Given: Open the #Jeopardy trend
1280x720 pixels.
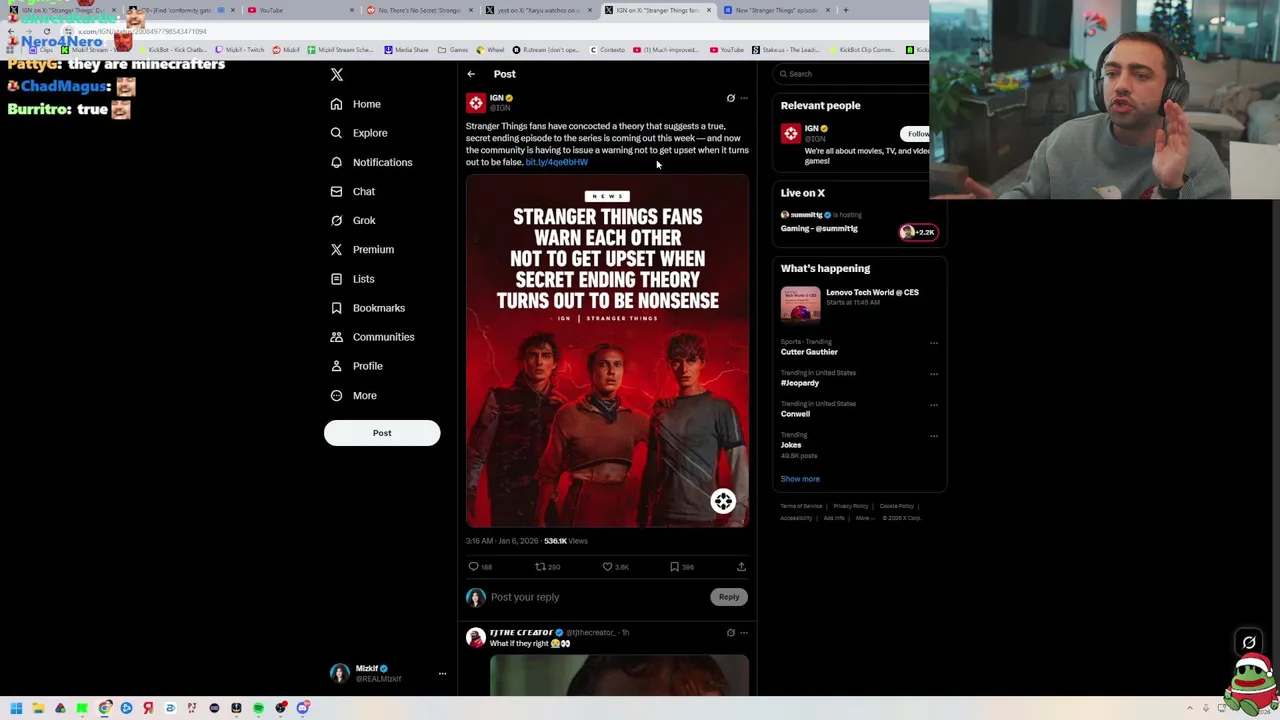Looking at the screenshot, I should (x=800, y=383).
